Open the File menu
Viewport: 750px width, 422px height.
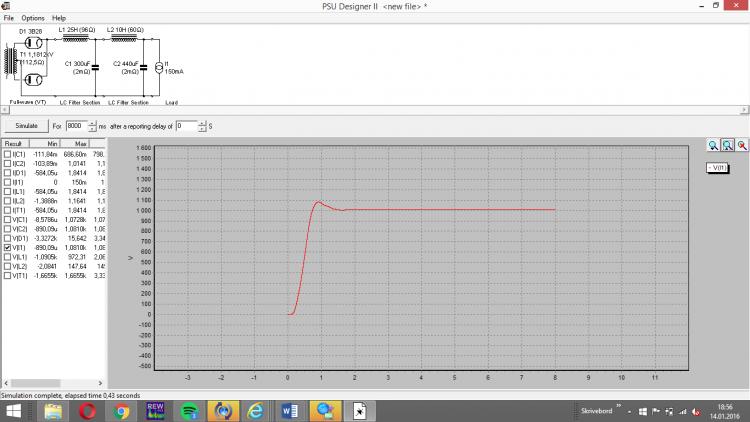9,18
